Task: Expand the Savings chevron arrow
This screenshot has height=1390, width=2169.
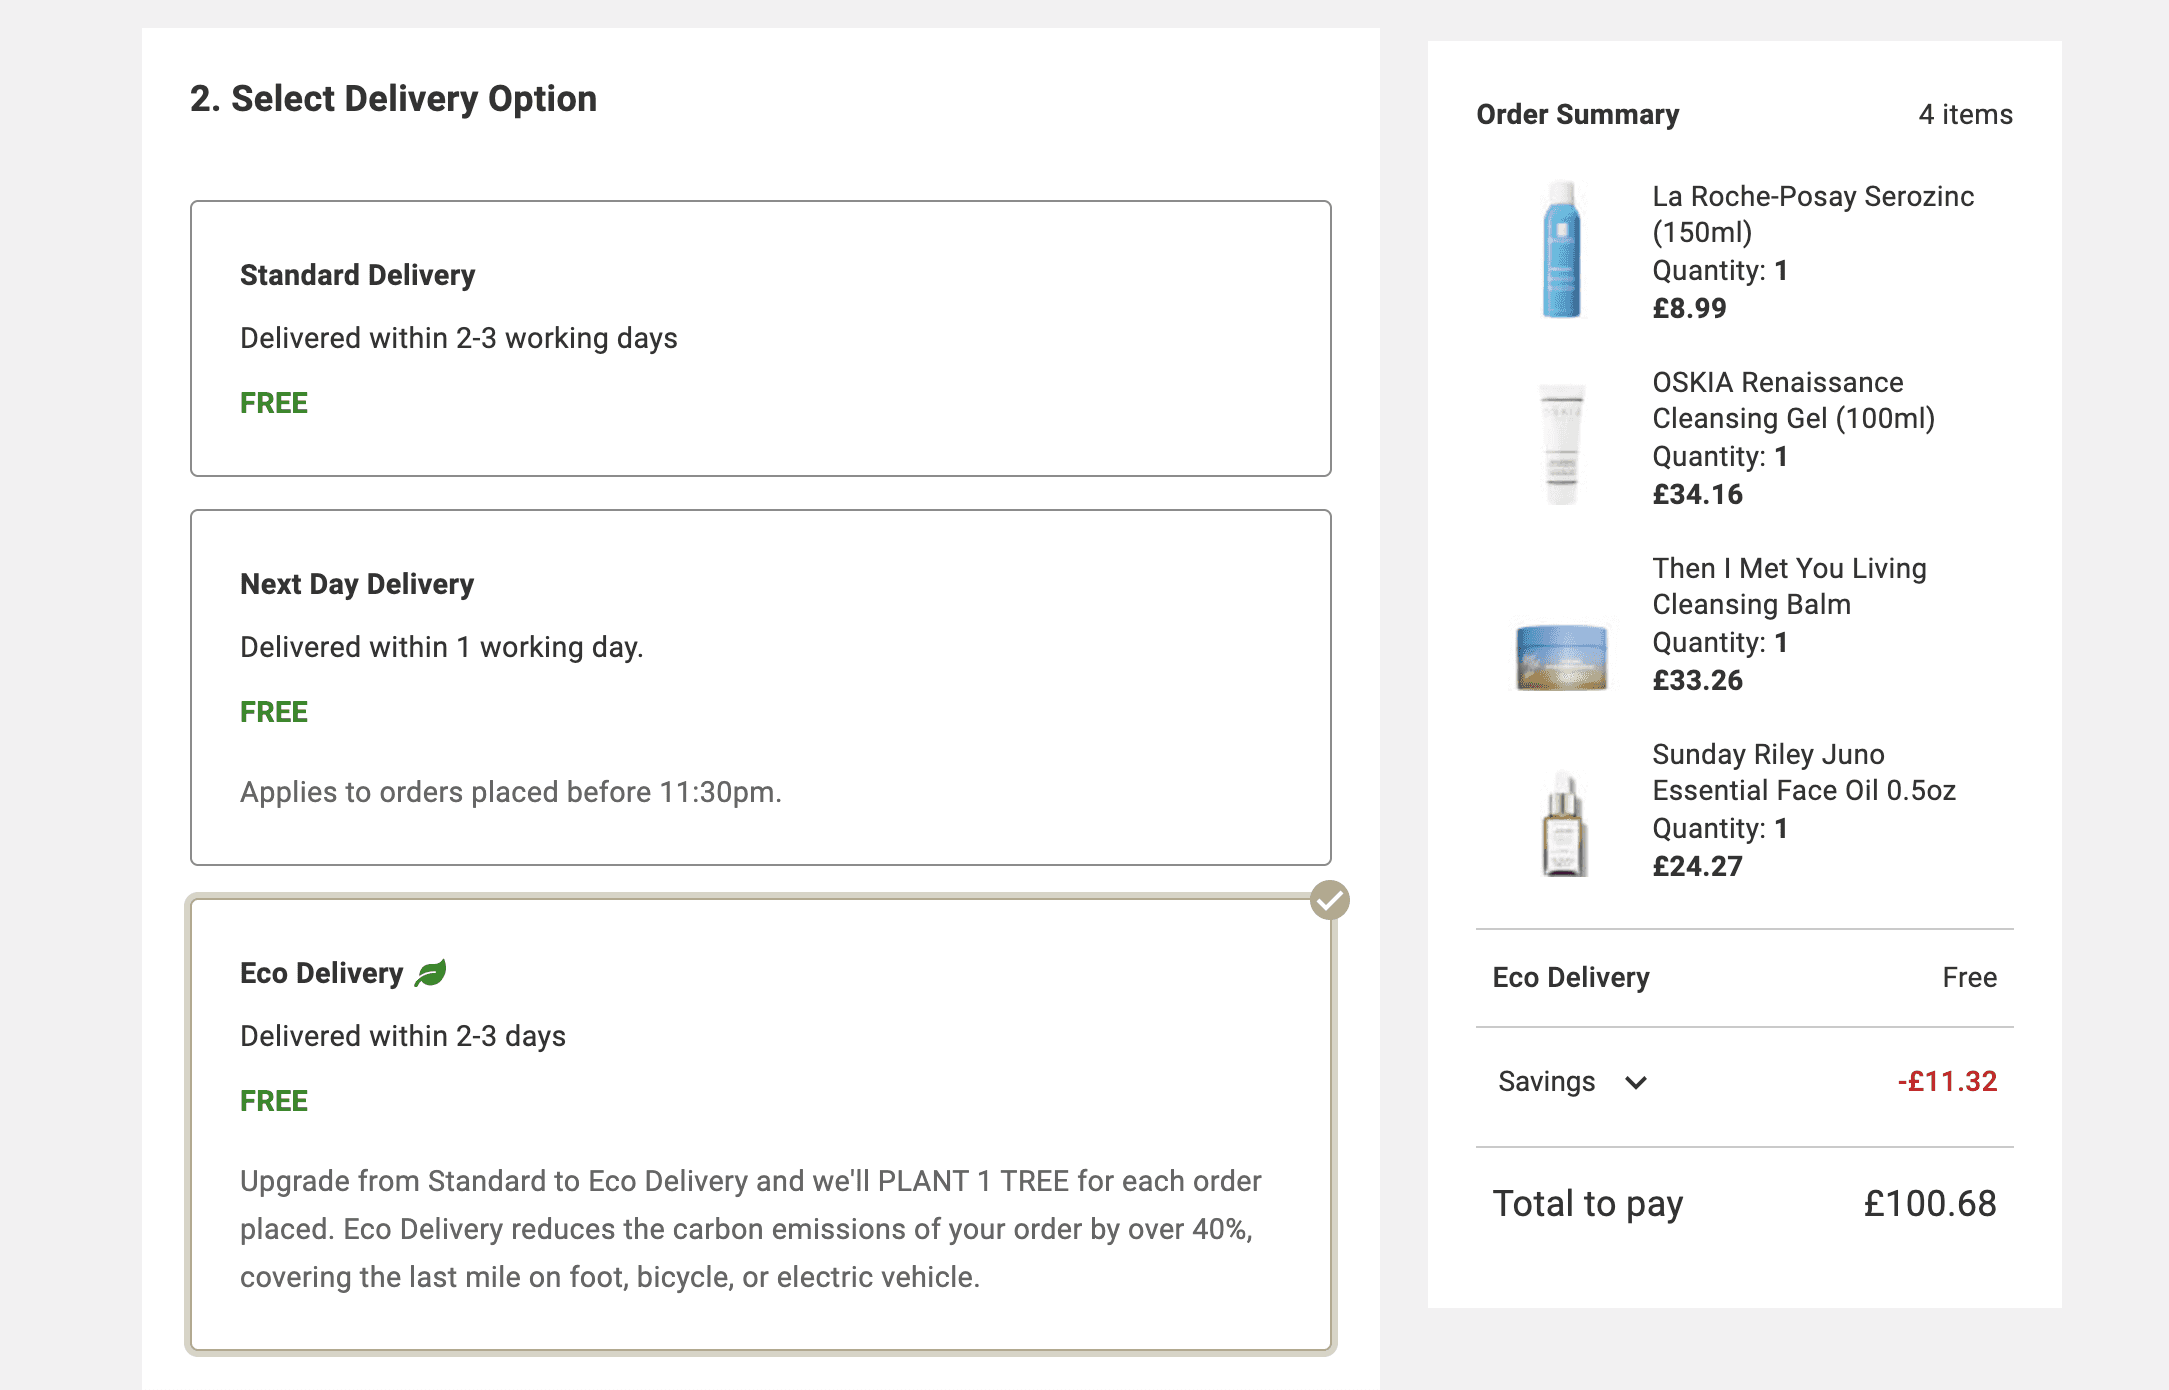Action: 1636,1082
